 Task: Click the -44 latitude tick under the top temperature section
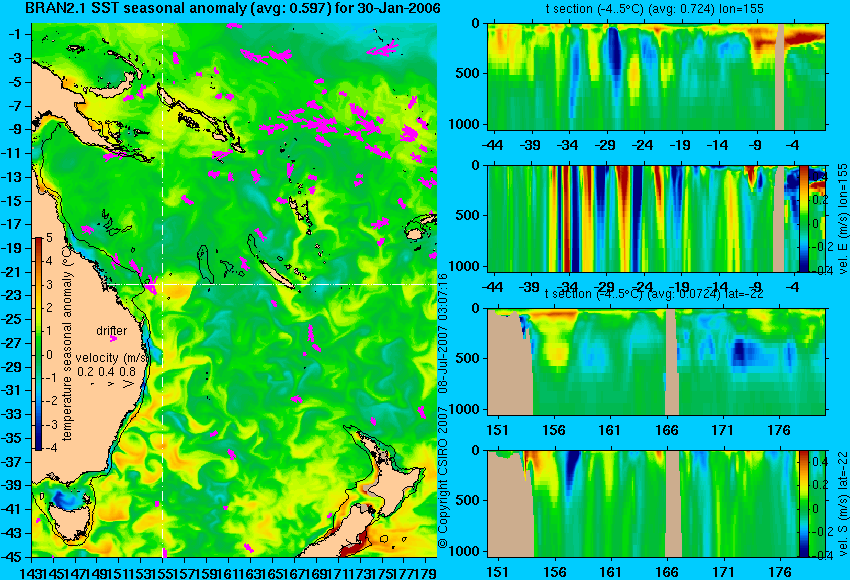pyautogui.click(x=492, y=145)
